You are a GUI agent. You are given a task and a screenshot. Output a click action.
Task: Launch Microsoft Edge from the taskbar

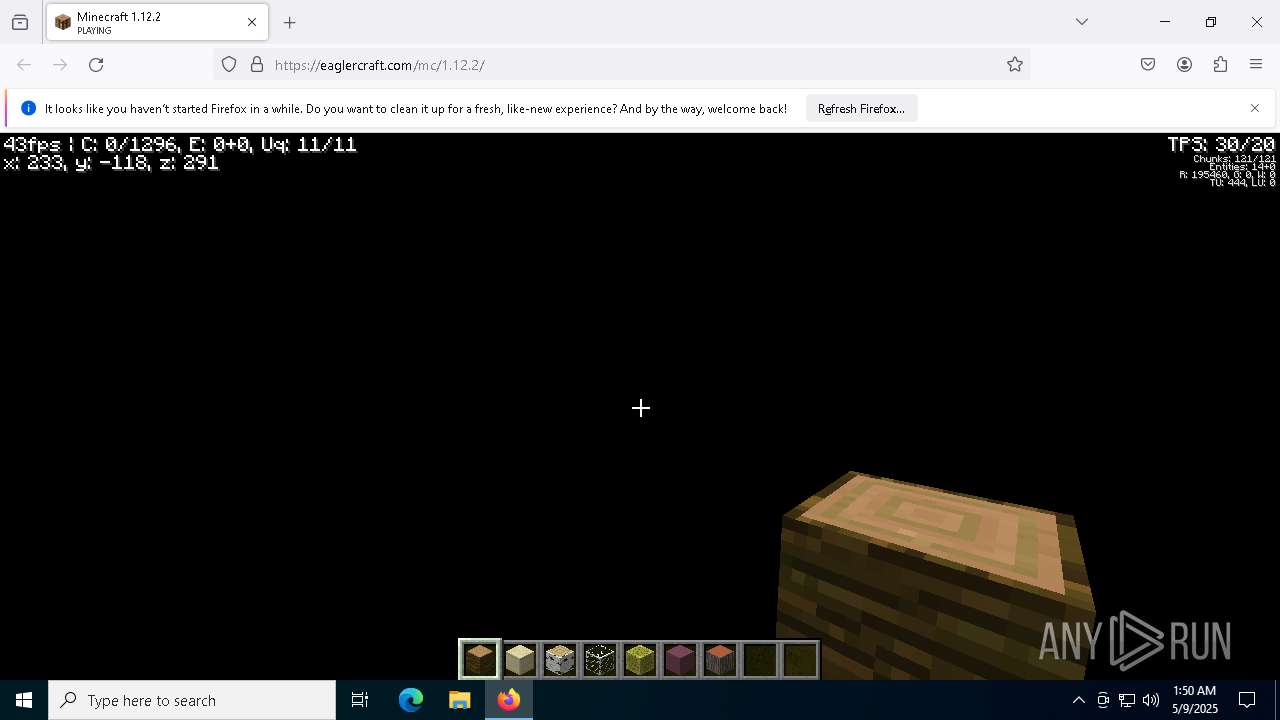click(411, 700)
